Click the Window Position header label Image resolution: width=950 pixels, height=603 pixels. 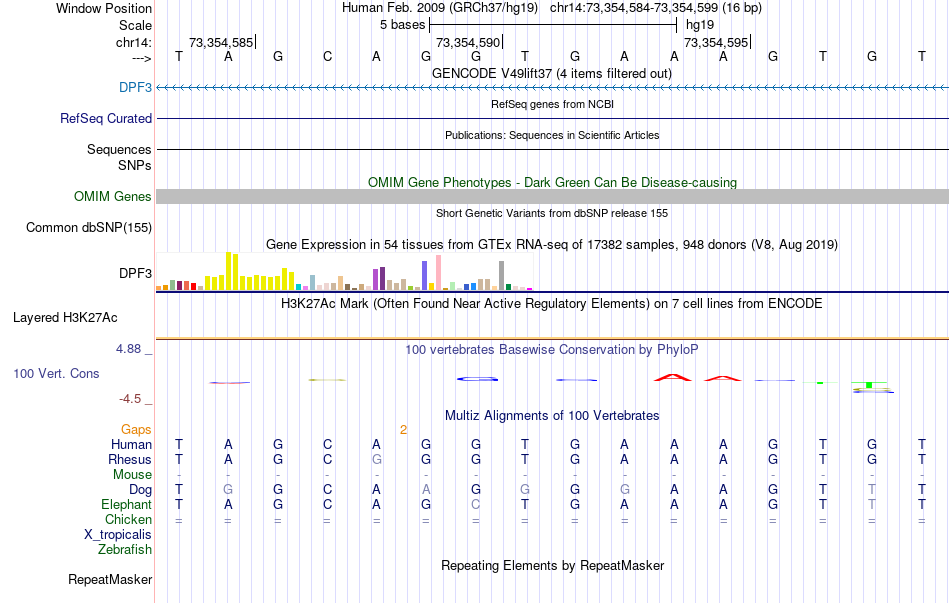[104, 8]
